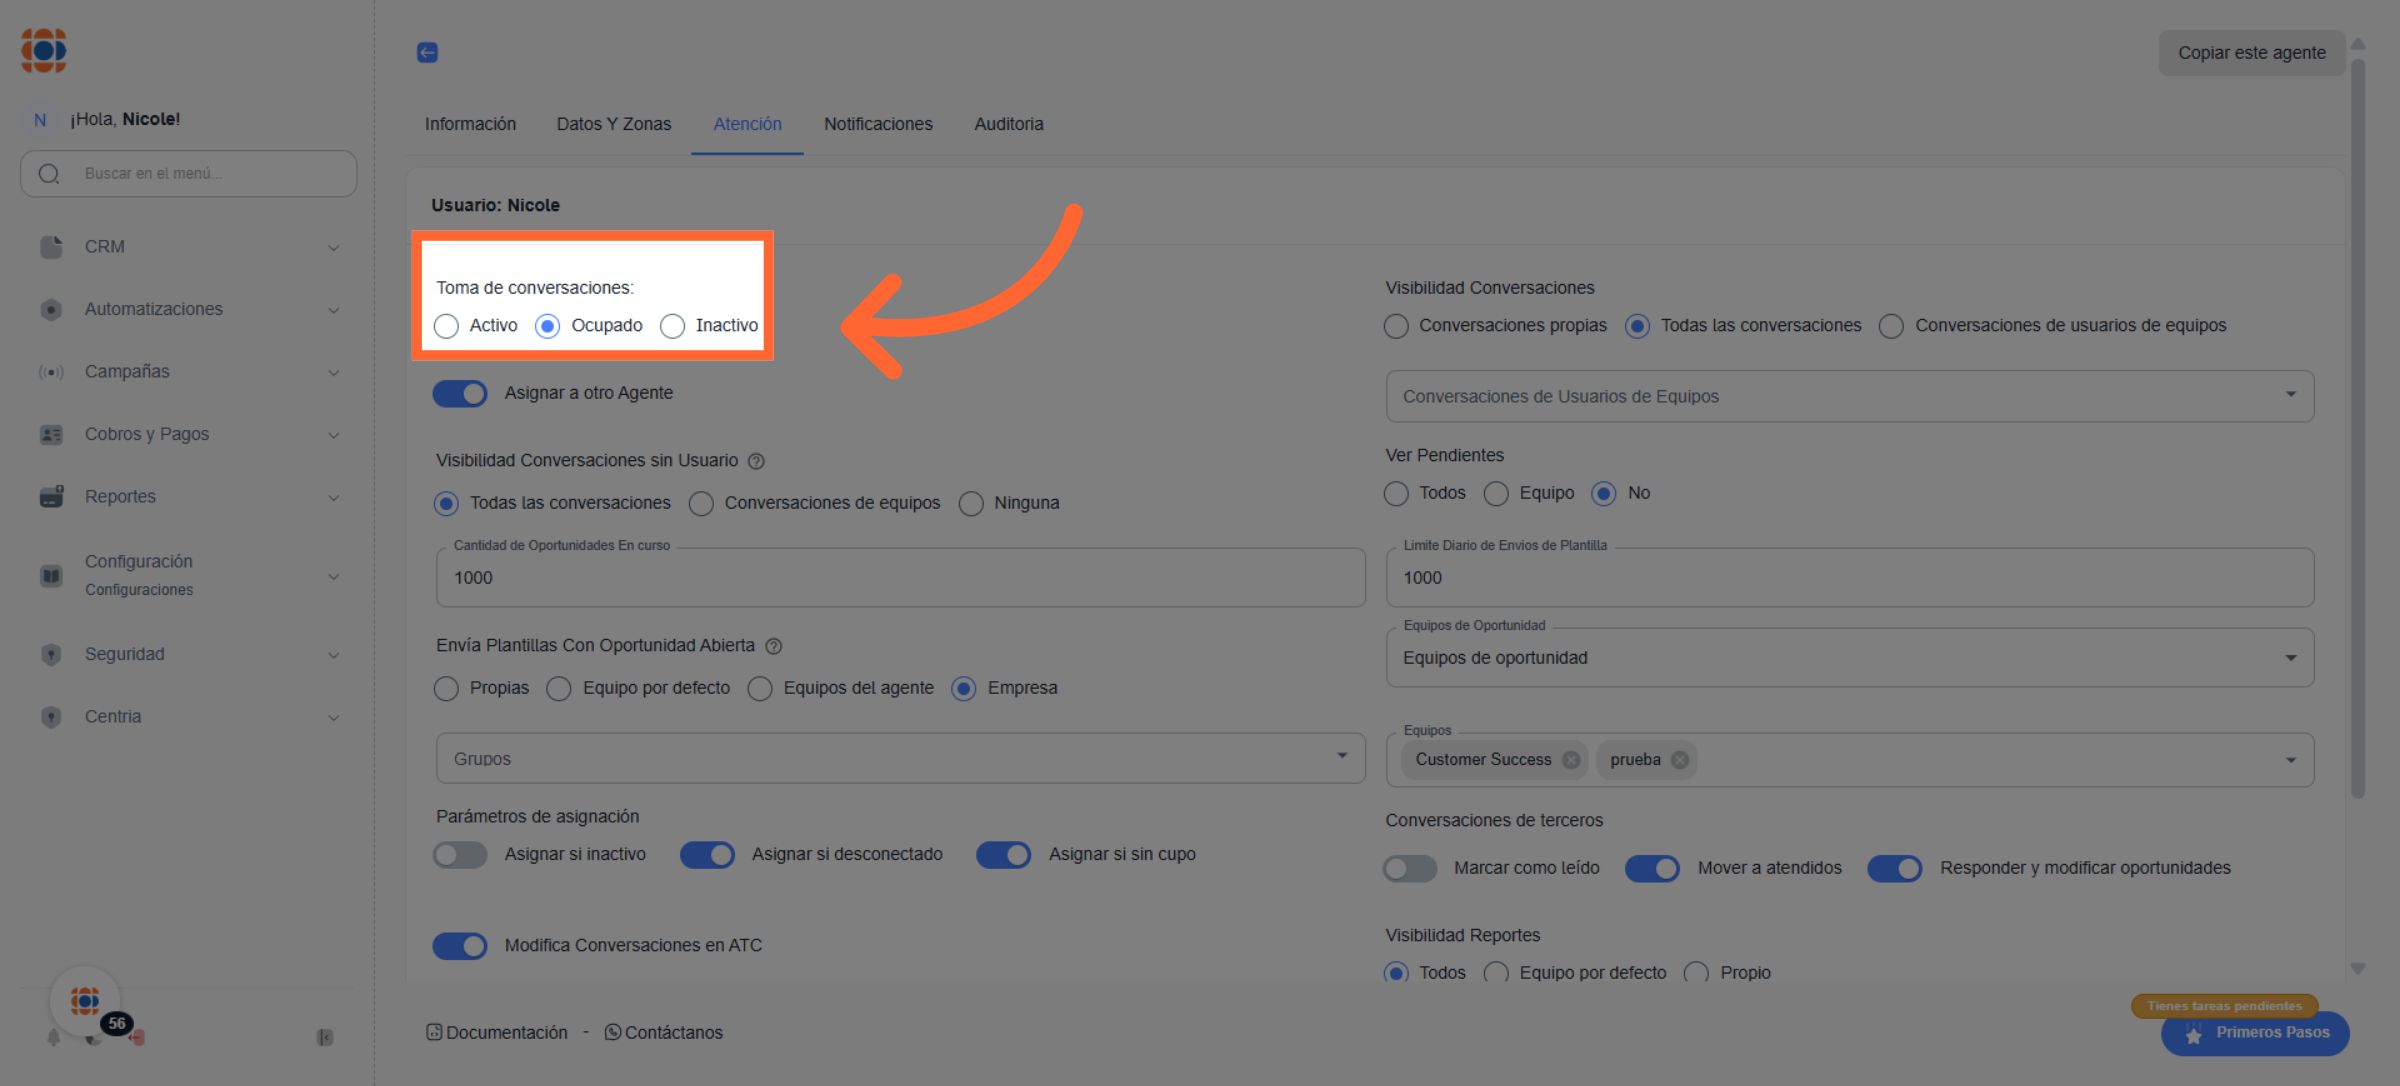Screen dimensions: 2400x1086
Task: Open the Datos Y Zonas tab
Action: click(614, 124)
